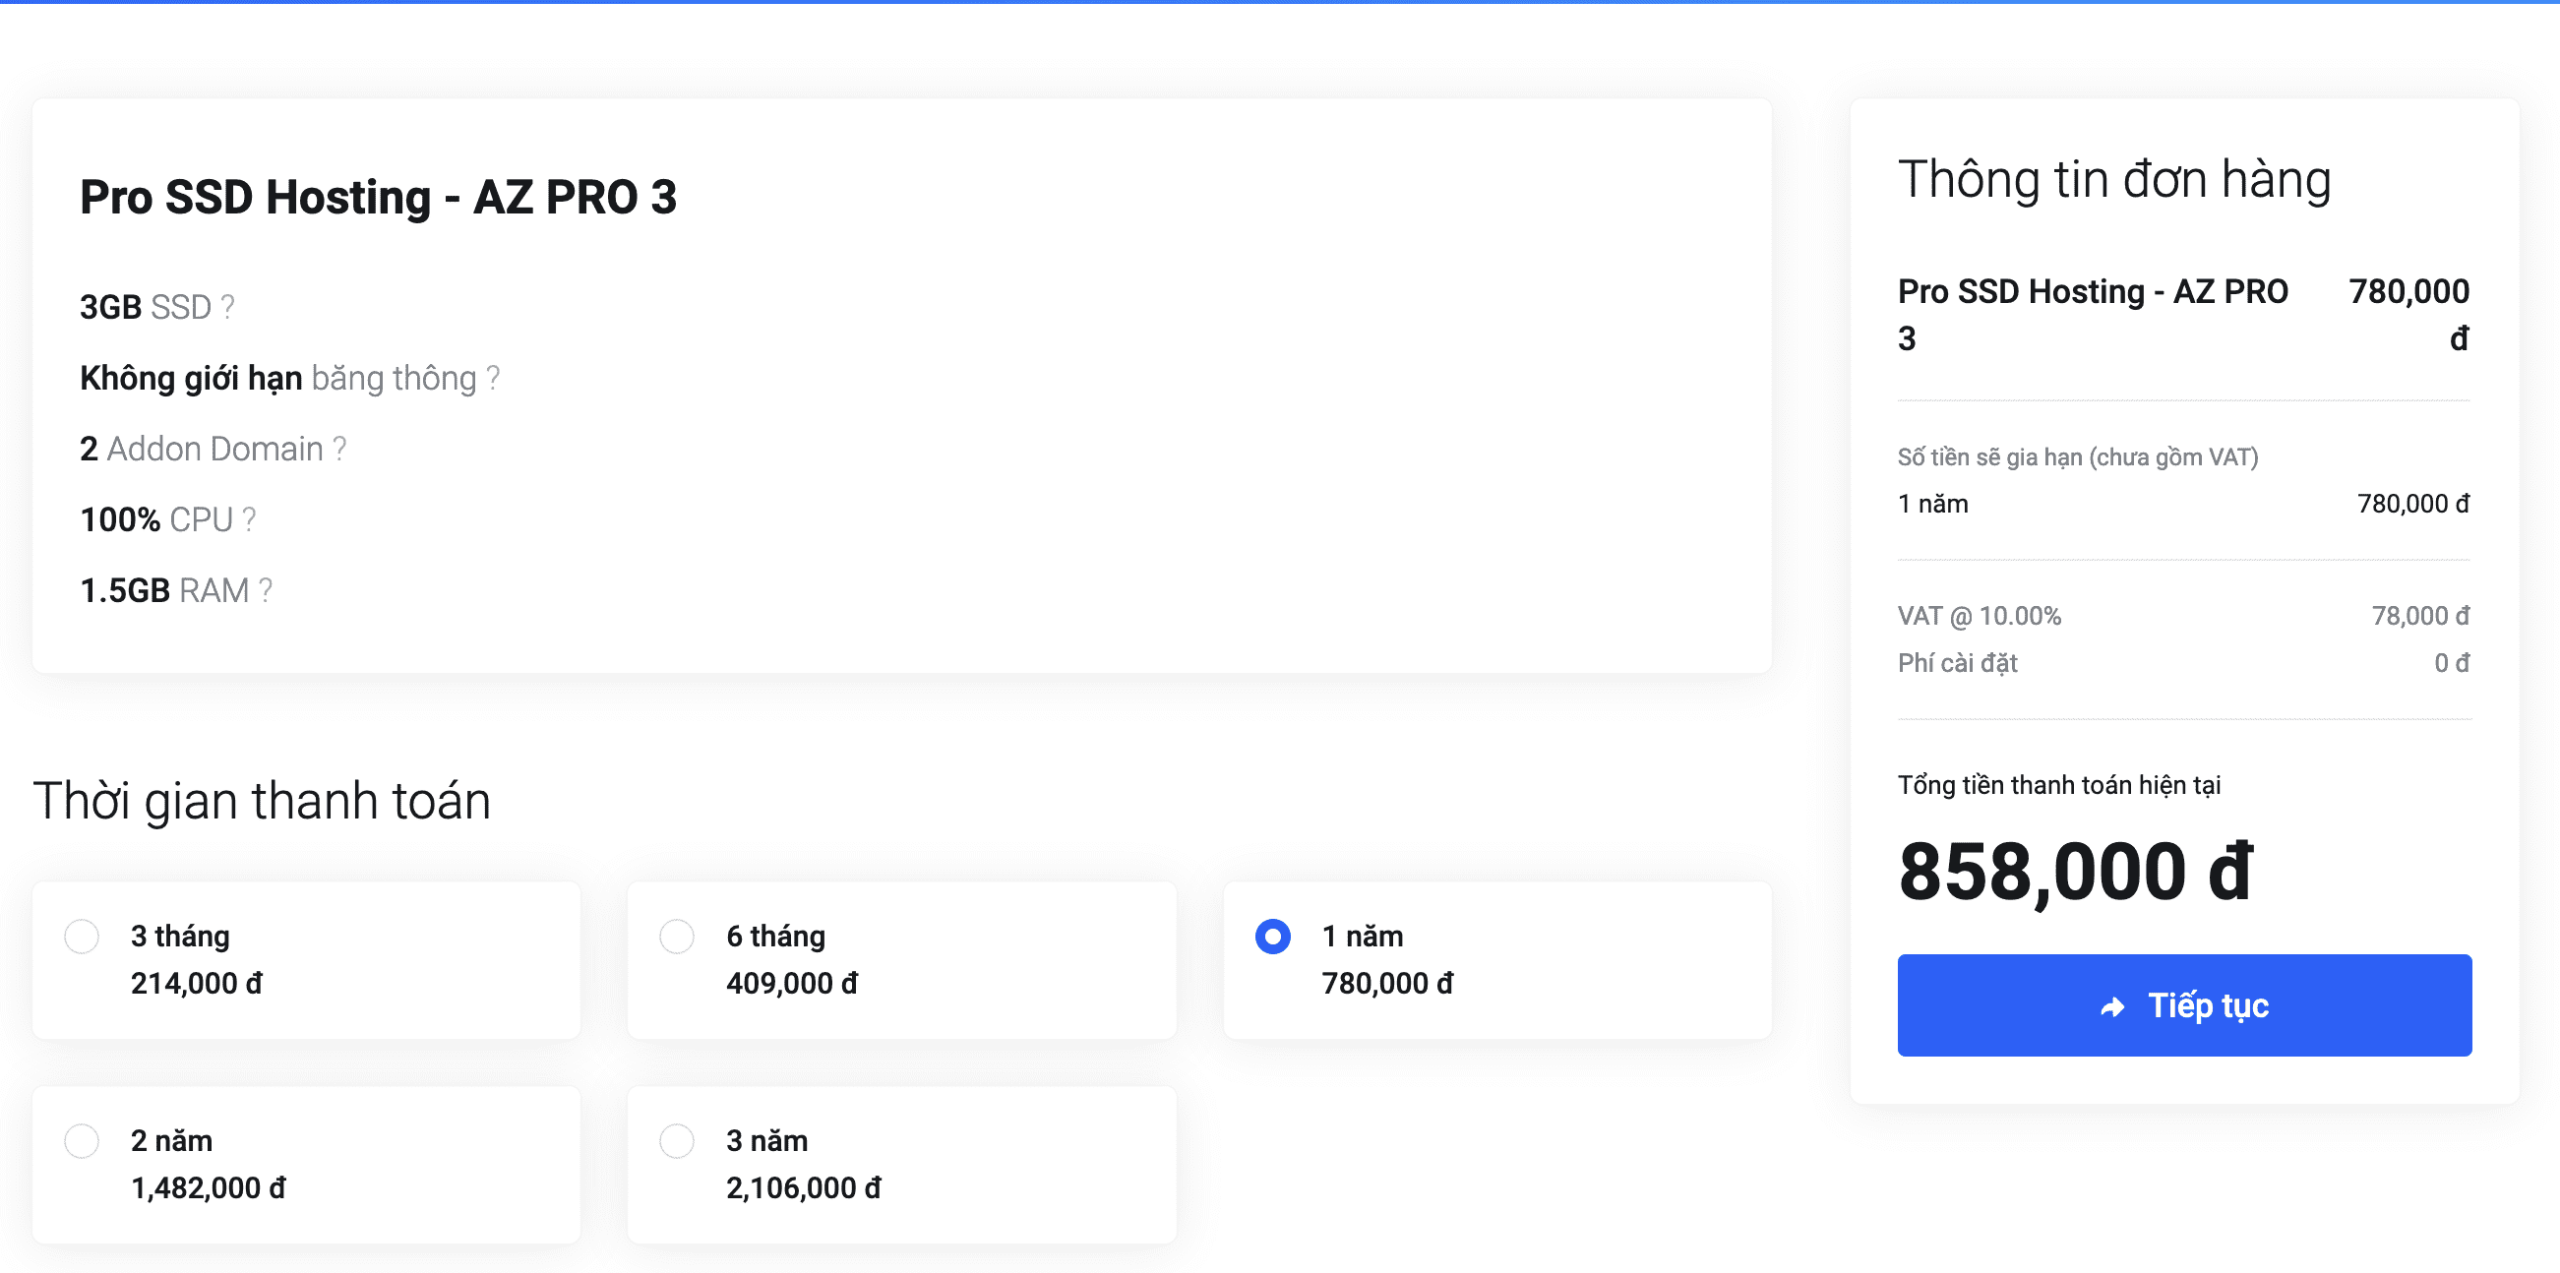The width and height of the screenshot is (2560, 1273).
Task: Select the 3 tháng billing radio button
Action: click(82, 937)
